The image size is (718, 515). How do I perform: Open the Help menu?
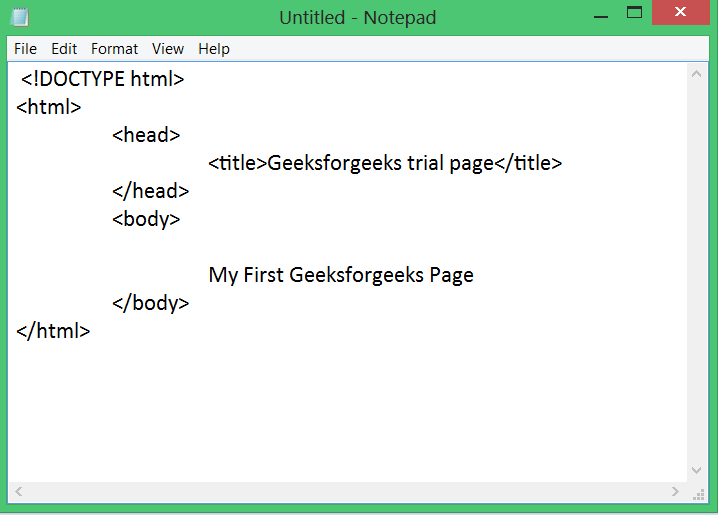pyautogui.click(x=214, y=49)
